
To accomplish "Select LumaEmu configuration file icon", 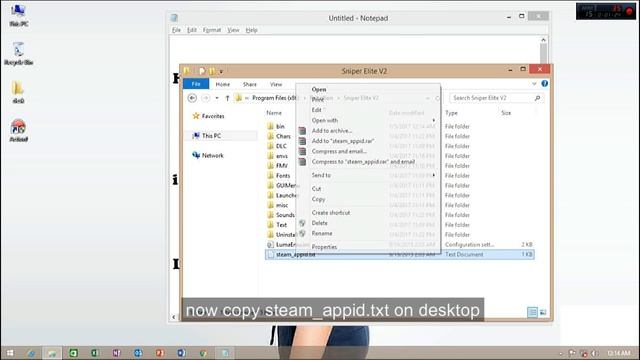I will pos(270,244).
